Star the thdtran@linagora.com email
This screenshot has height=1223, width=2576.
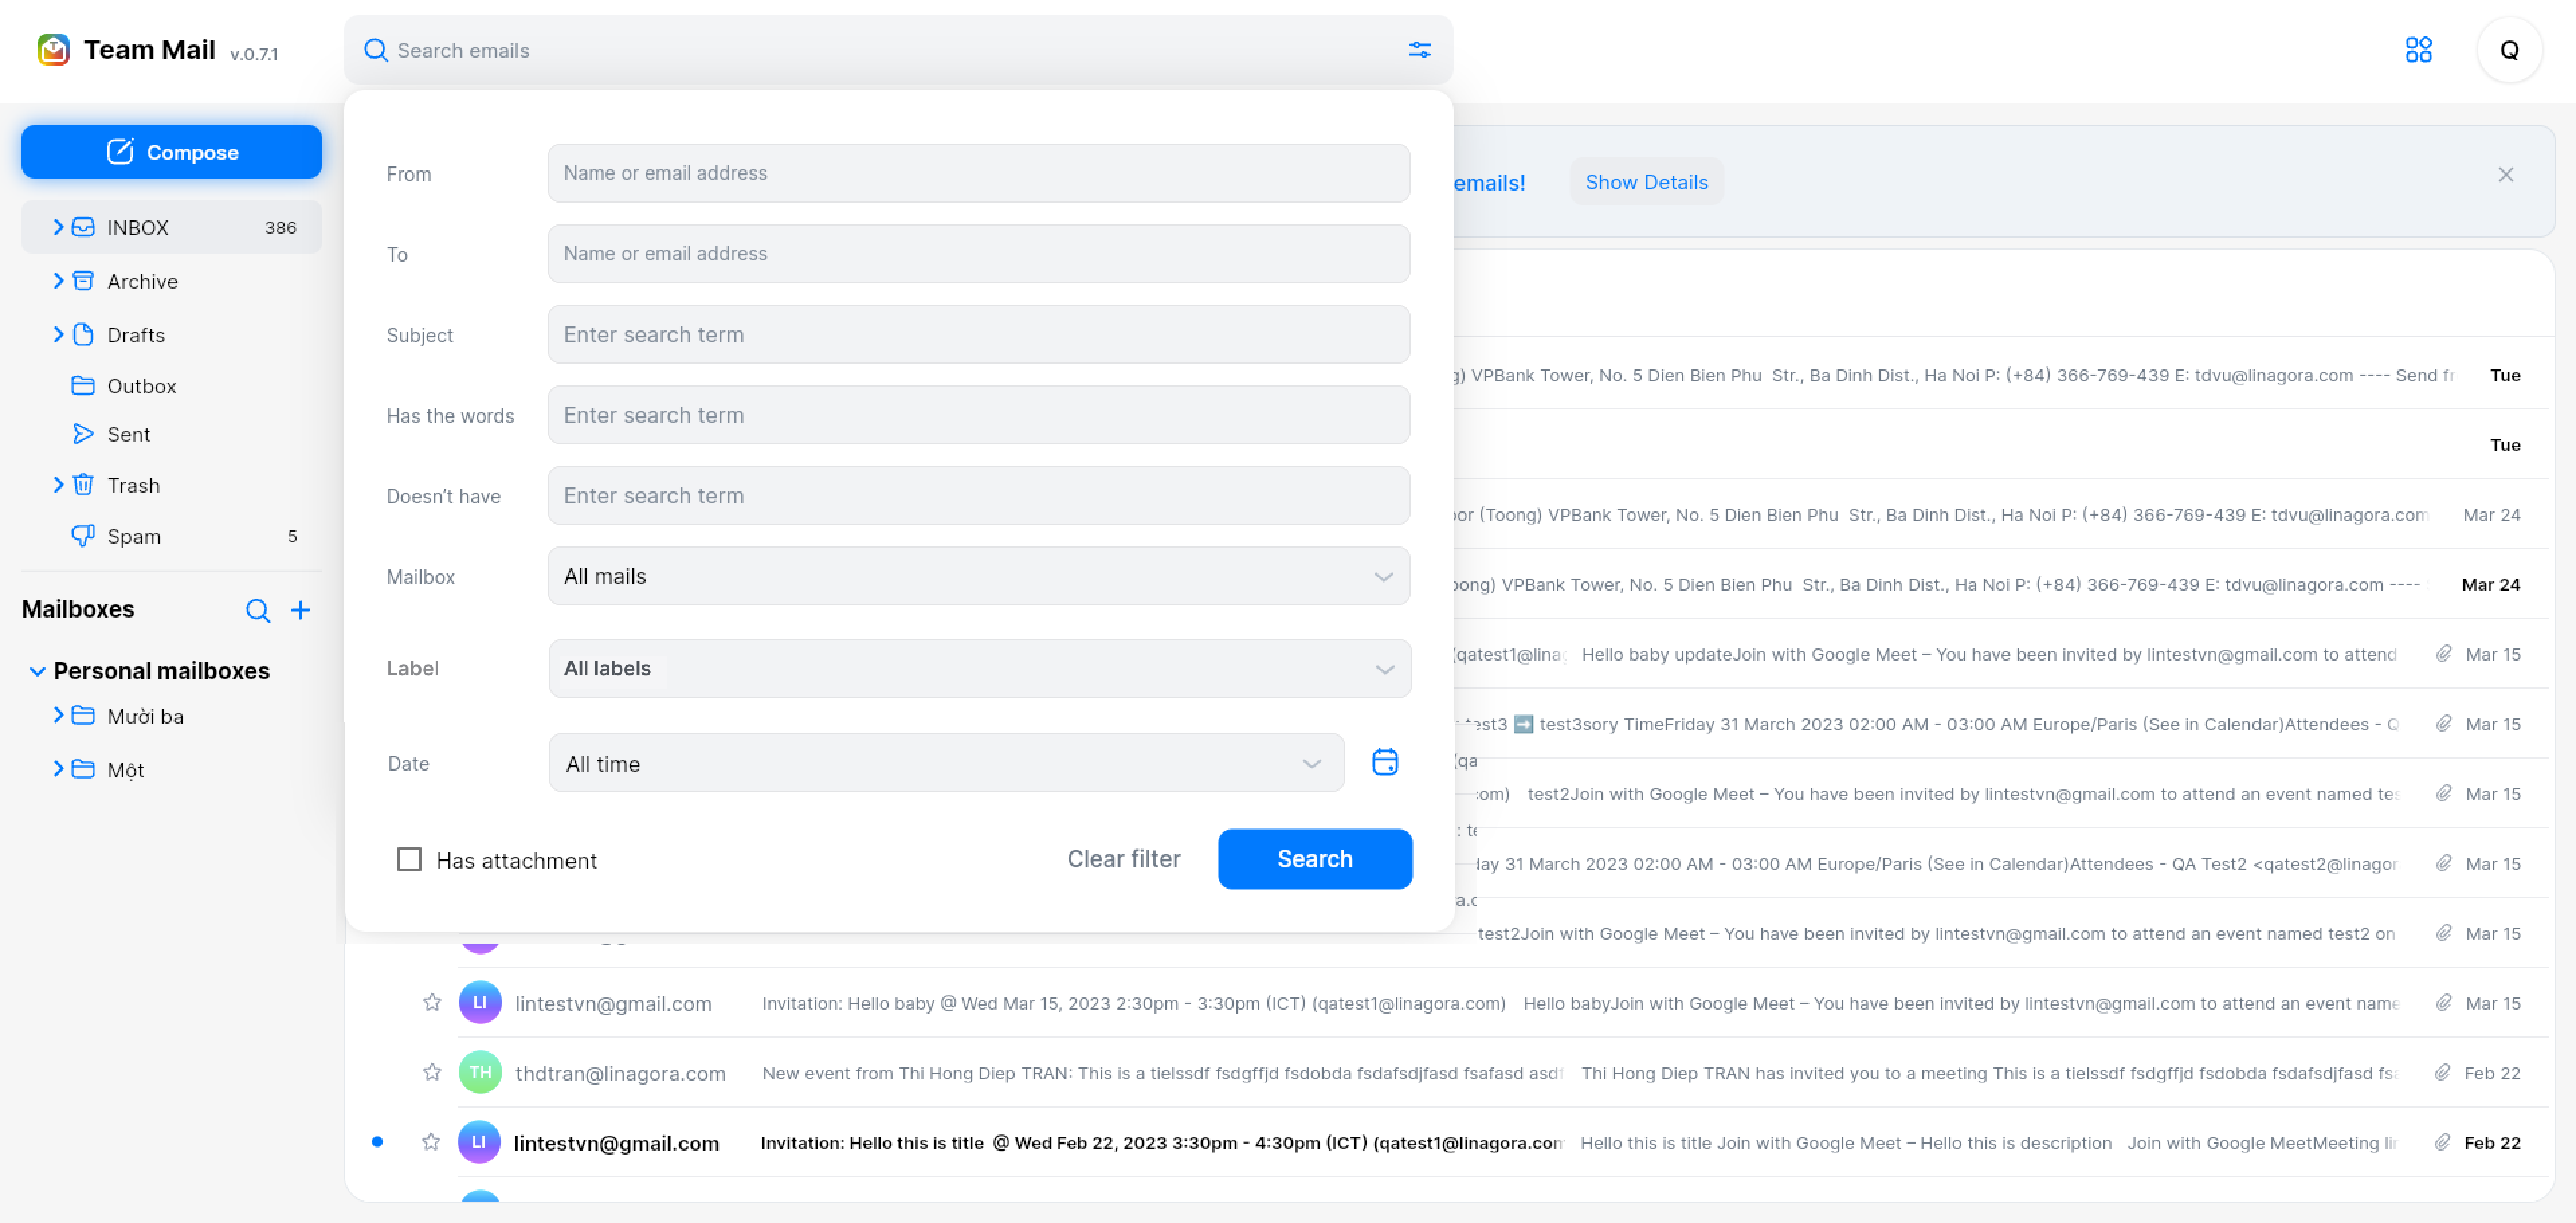[431, 1072]
